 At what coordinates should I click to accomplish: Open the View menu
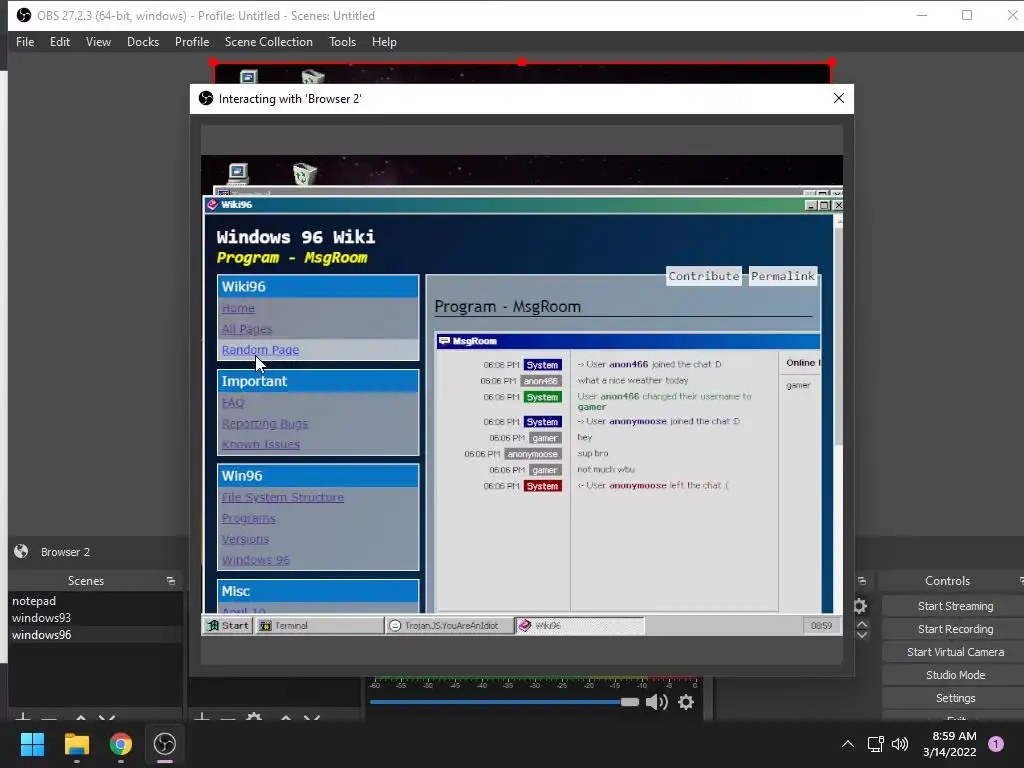pos(98,42)
